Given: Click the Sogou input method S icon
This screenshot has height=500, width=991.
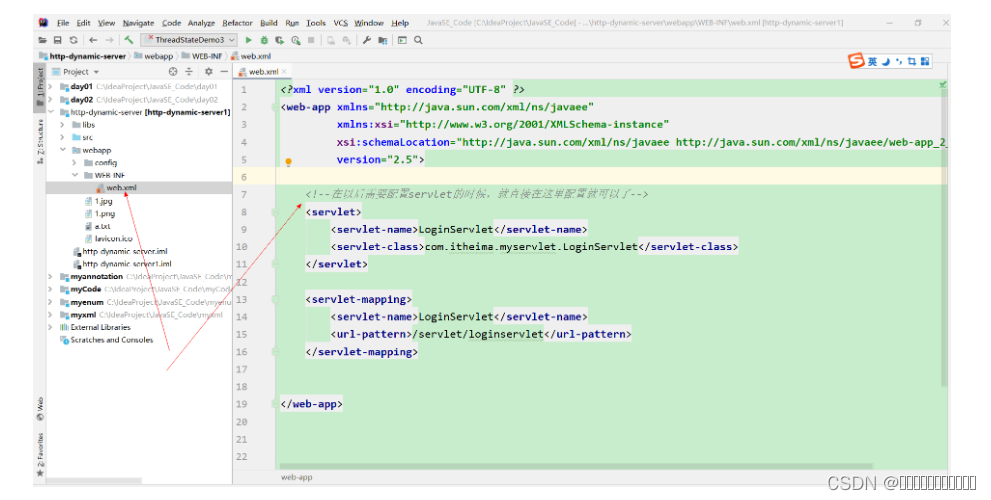Looking at the screenshot, I should [x=856, y=61].
